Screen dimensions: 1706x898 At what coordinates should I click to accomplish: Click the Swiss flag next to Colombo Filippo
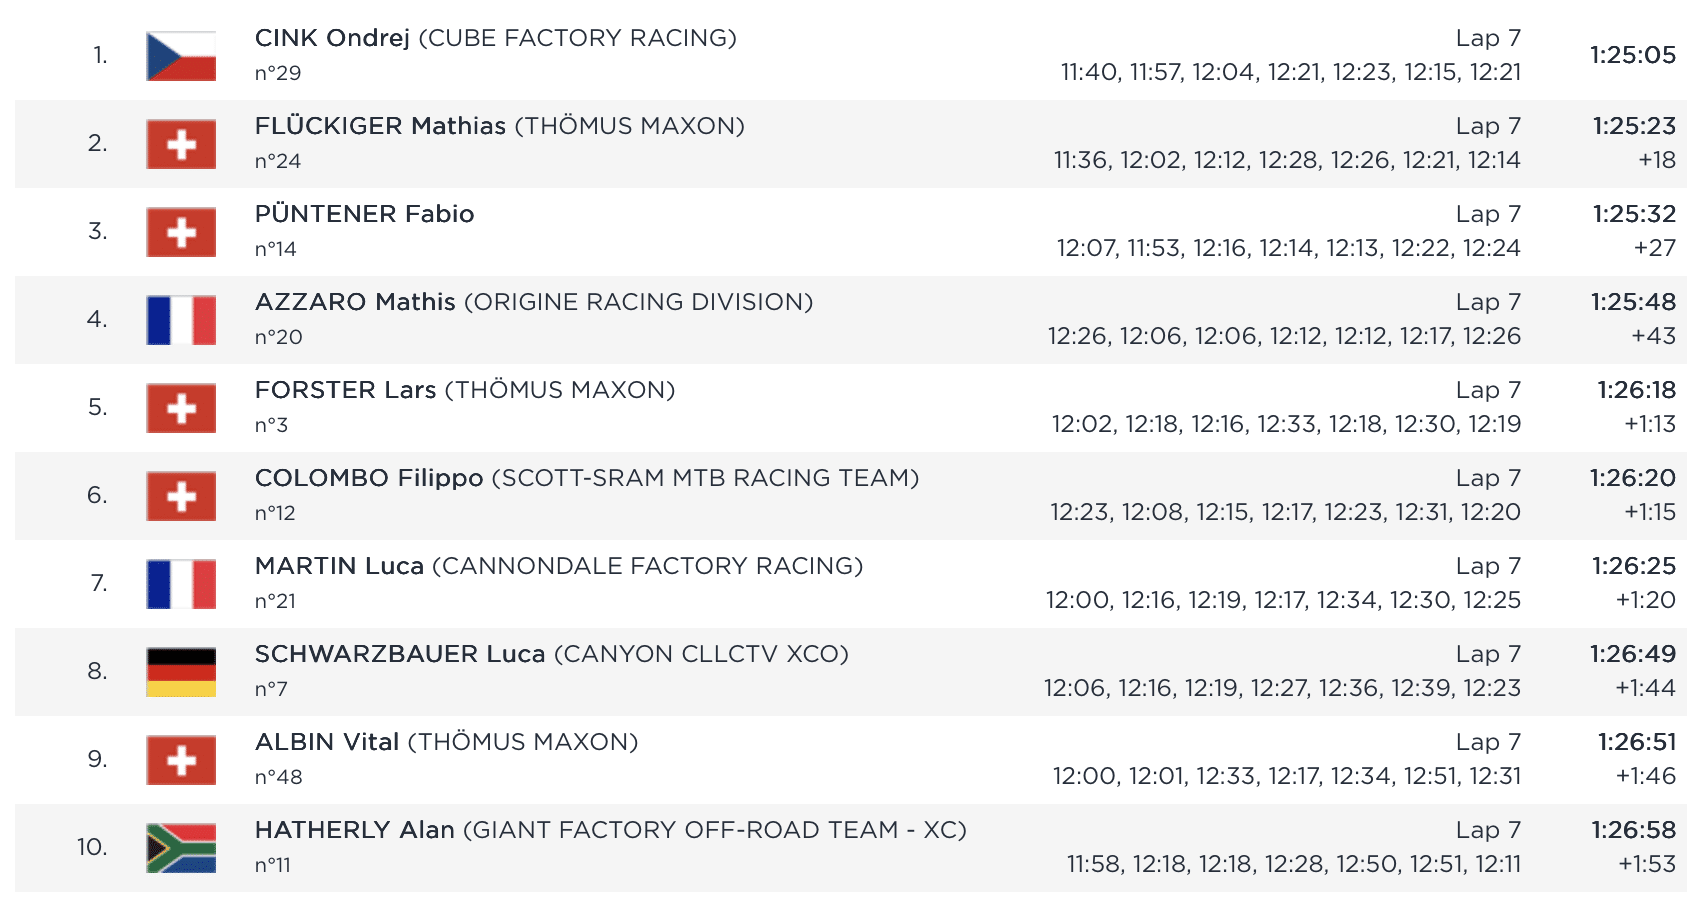click(x=181, y=496)
